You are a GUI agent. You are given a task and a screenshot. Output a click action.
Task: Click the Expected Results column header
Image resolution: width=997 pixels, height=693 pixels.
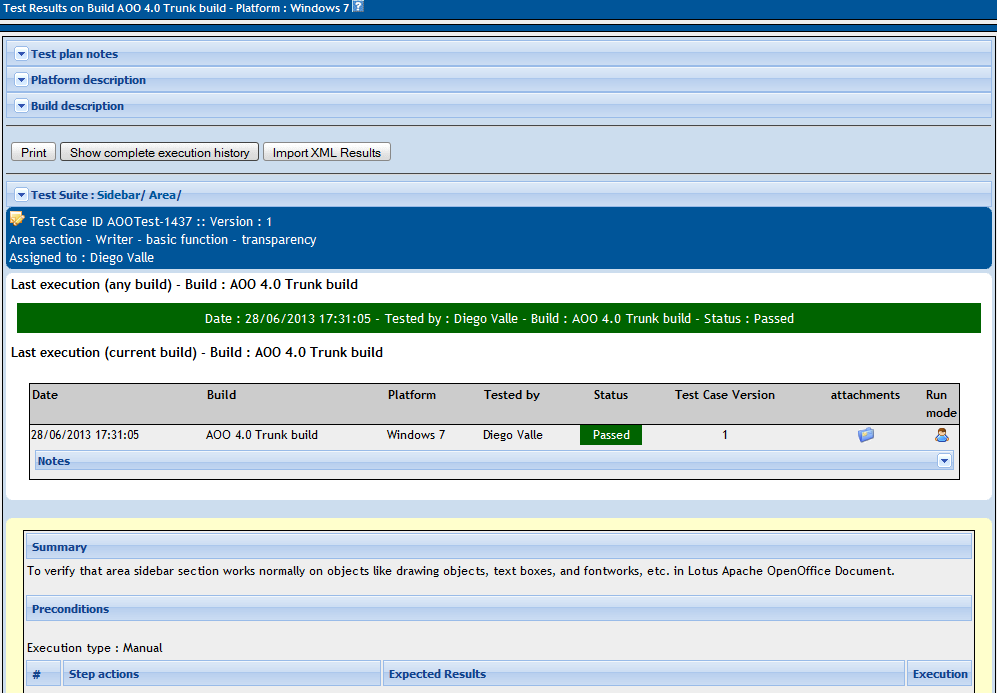(x=643, y=674)
